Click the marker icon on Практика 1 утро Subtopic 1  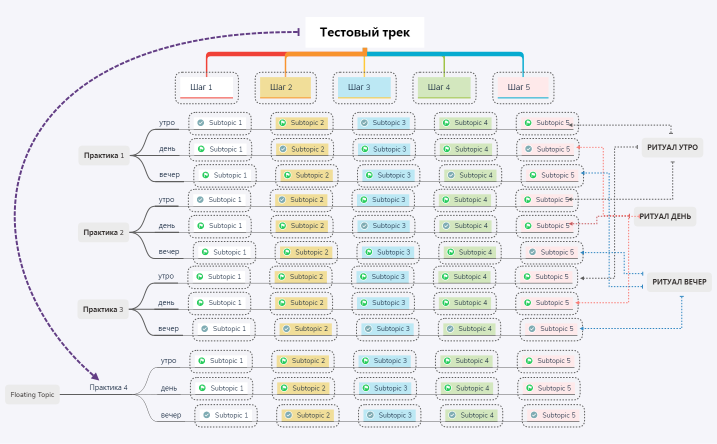201,123
